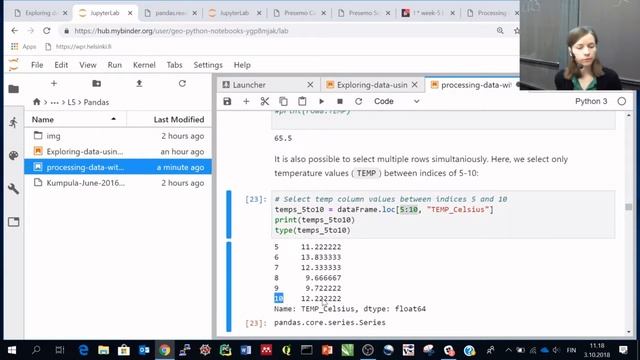Open the Running sessions sidebar icon
Viewport: 640px width, 360px height.
[13, 122]
